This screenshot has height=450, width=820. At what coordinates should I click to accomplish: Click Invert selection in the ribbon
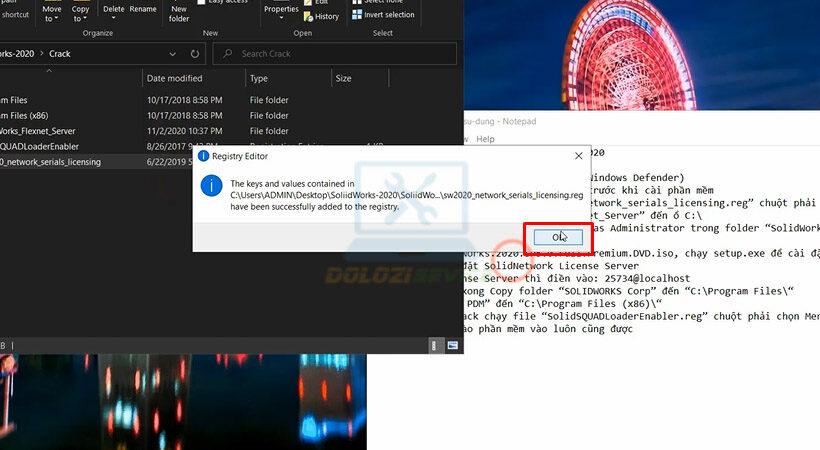[385, 15]
